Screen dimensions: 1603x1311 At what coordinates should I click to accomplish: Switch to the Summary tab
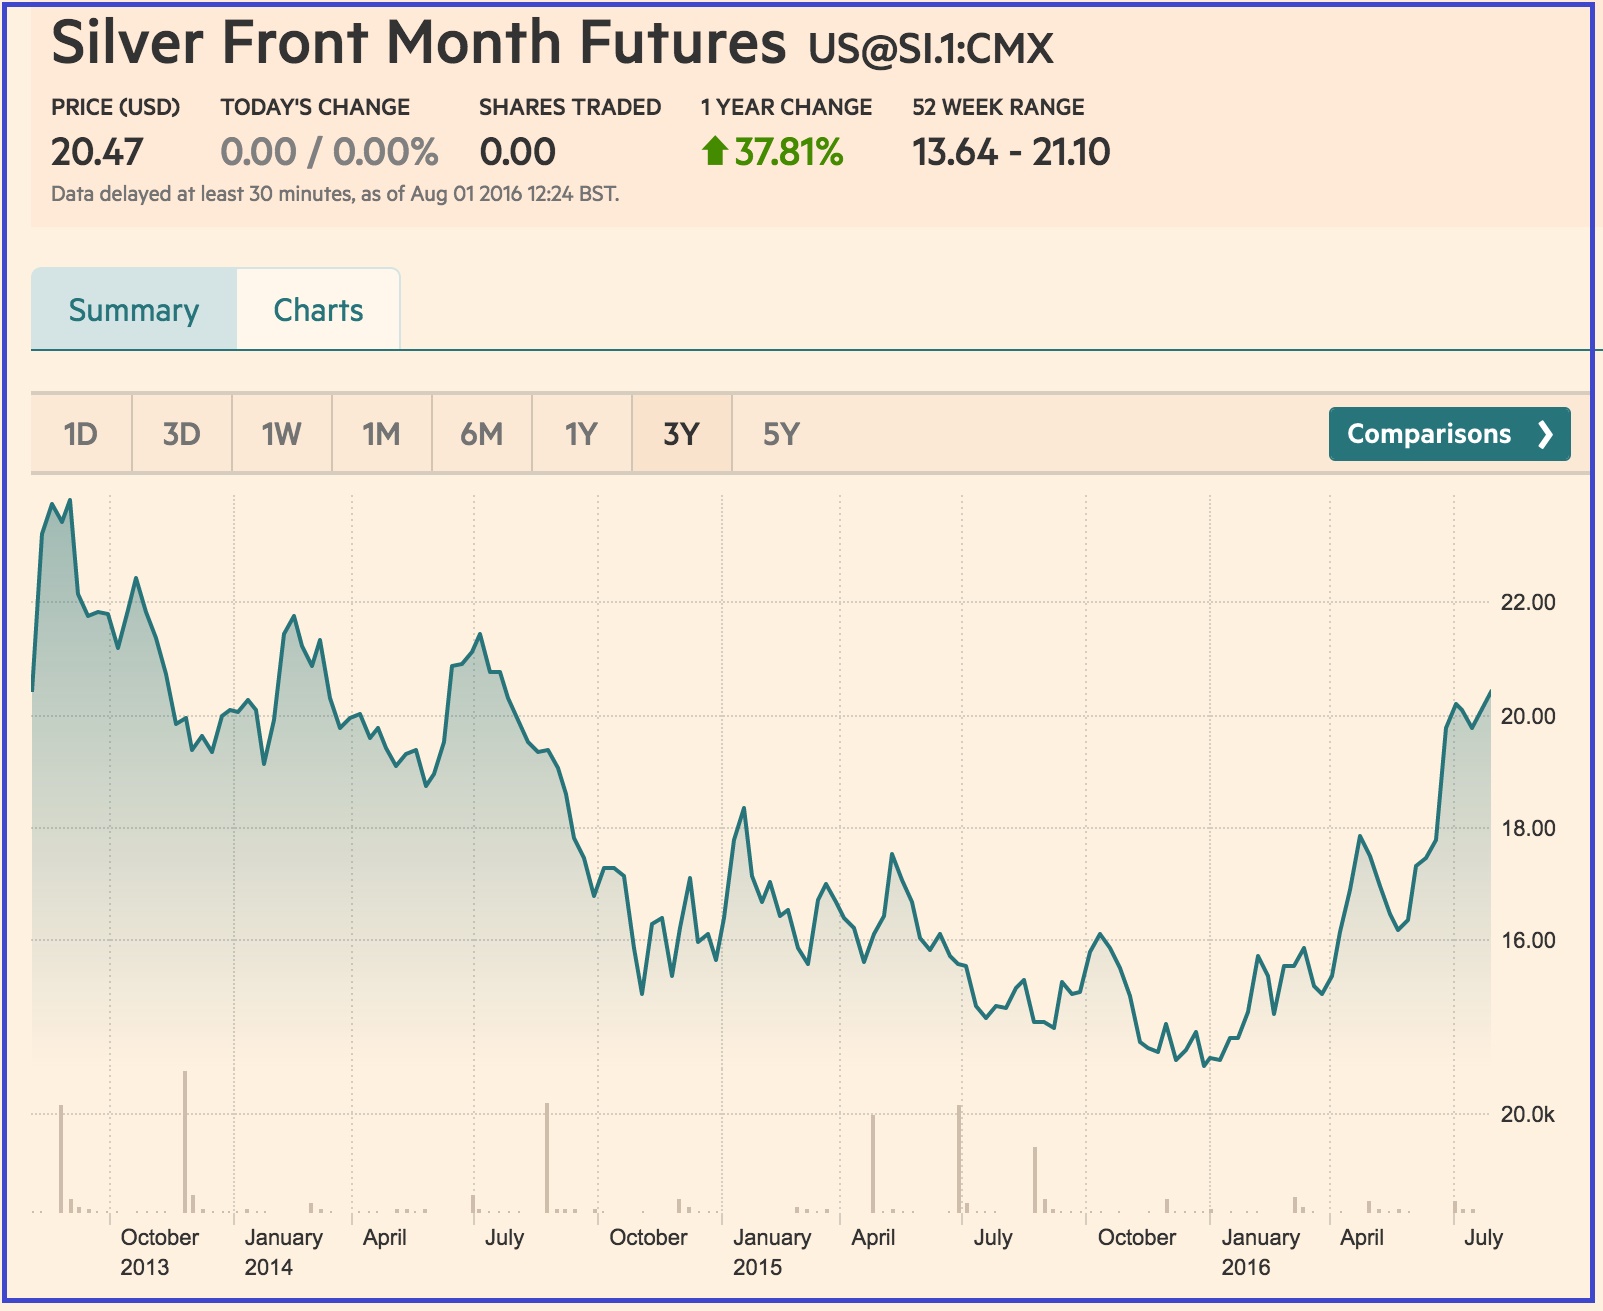click(134, 310)
